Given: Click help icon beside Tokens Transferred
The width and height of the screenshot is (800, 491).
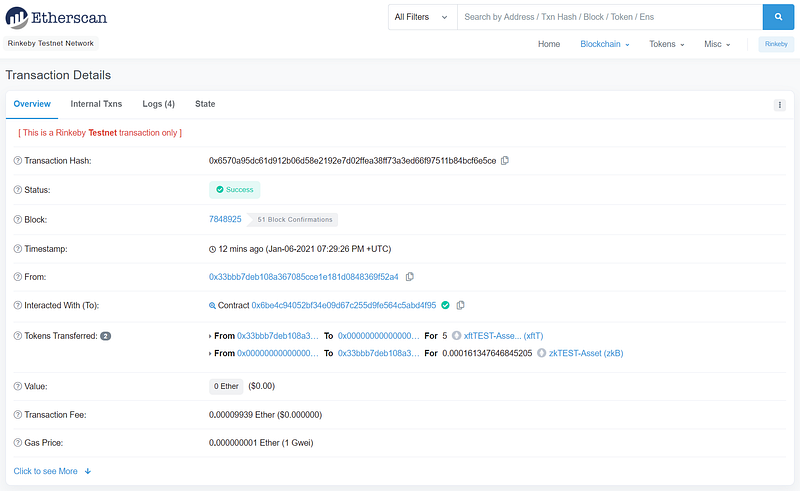Looking at the screenshot, I should click(17, 336).
